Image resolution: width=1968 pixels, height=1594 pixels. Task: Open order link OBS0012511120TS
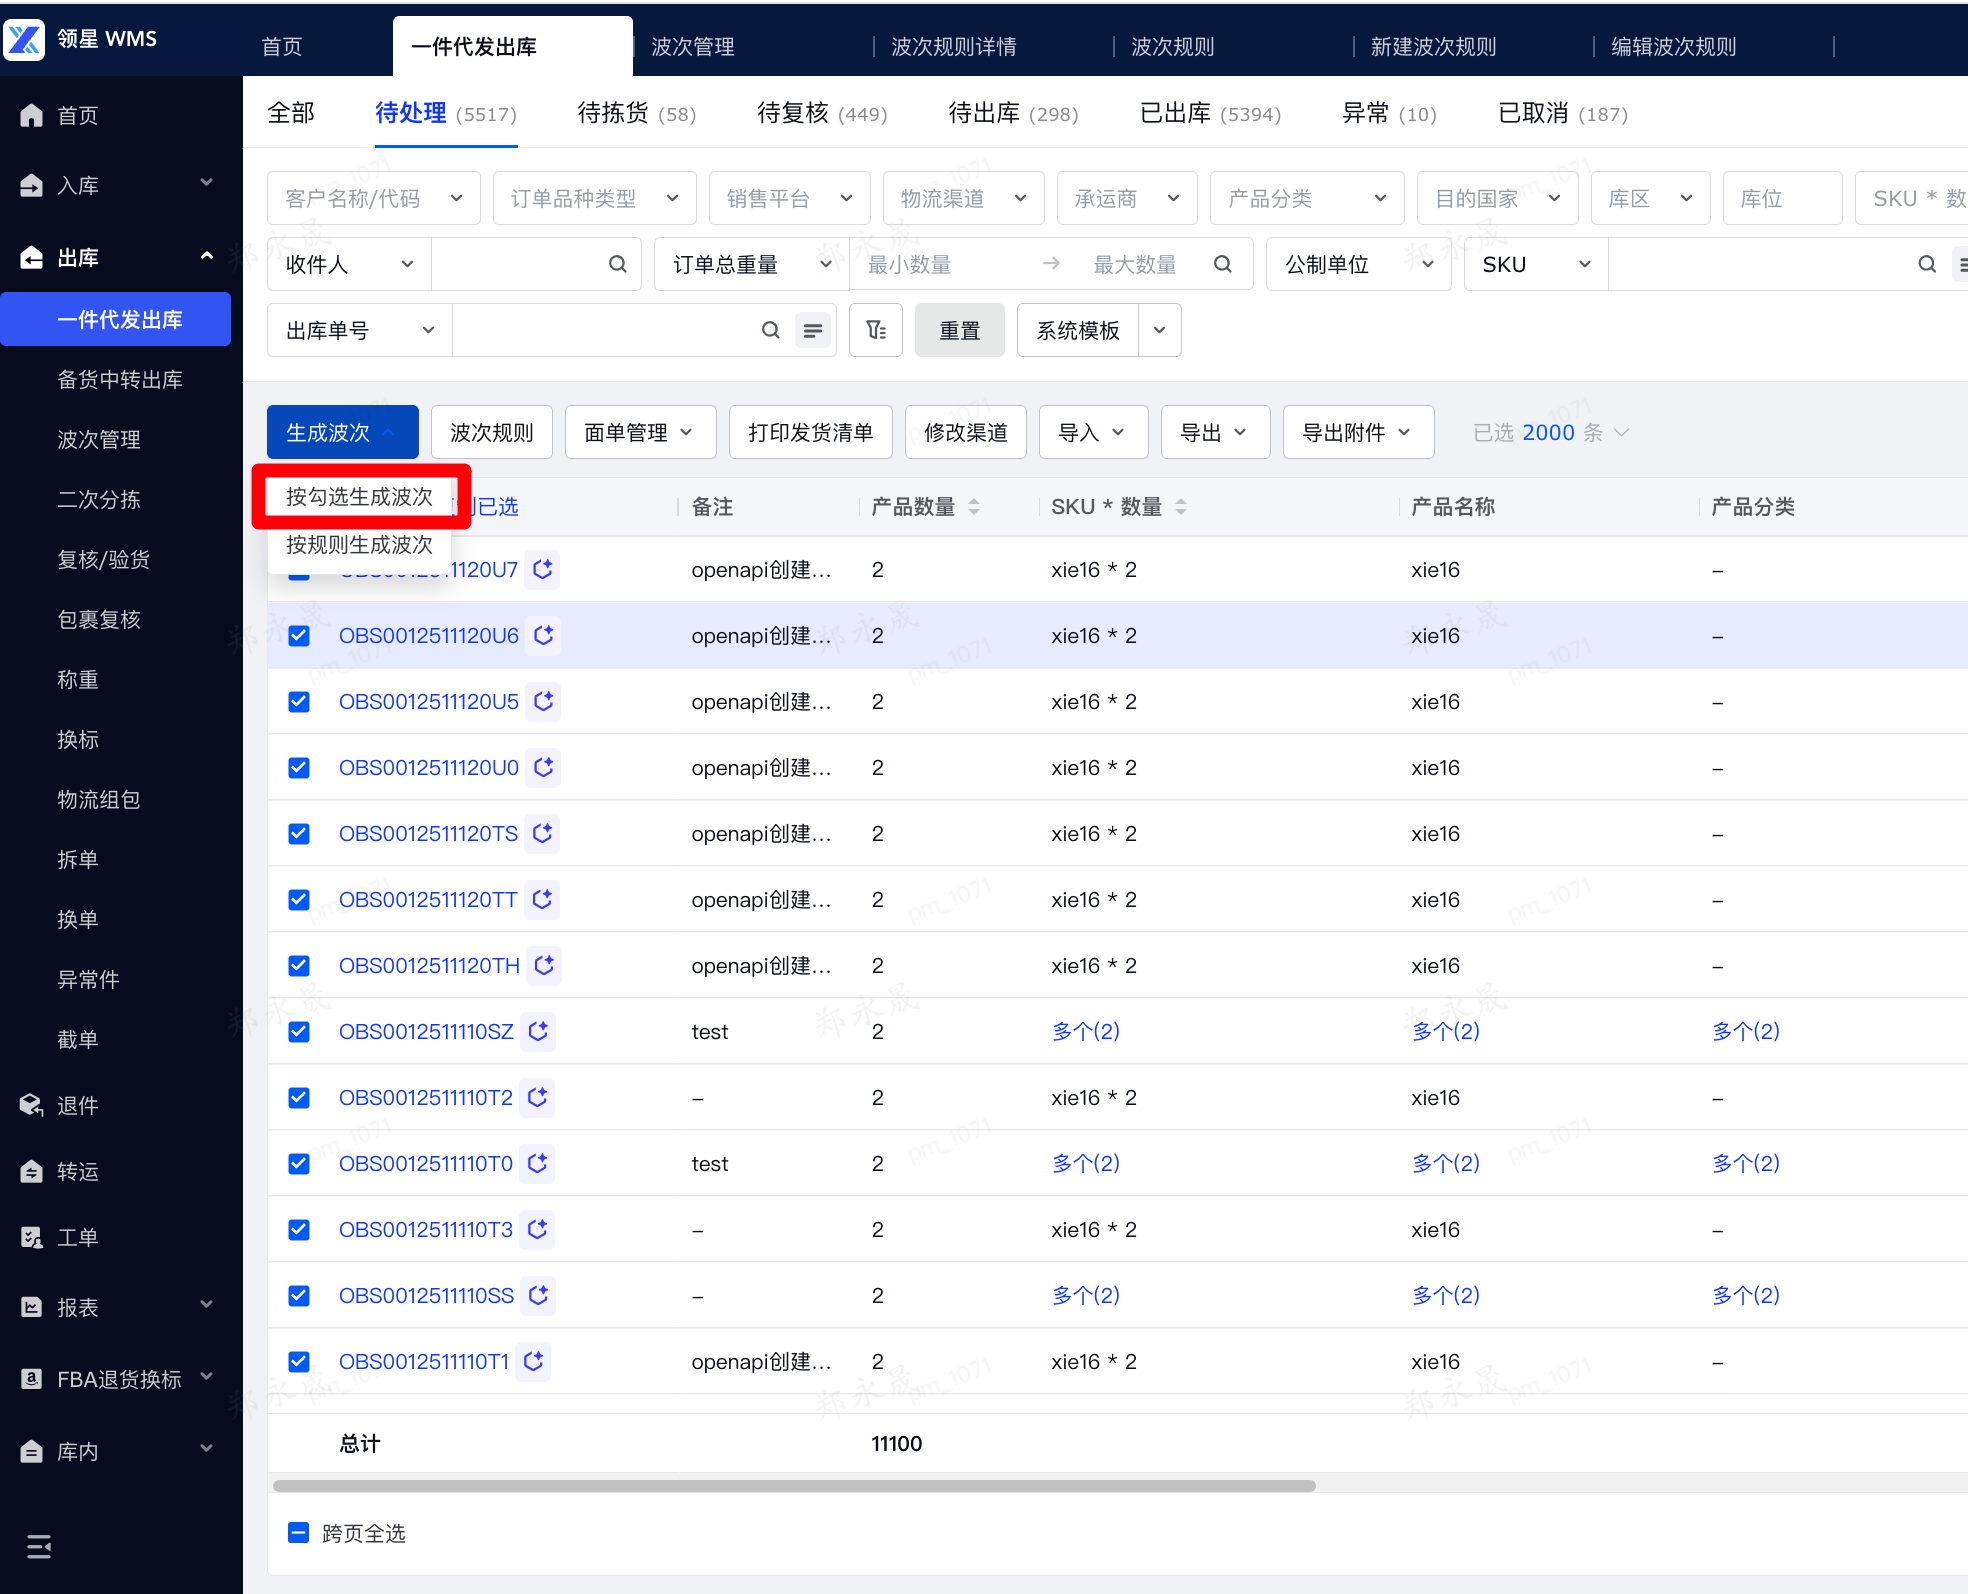coord(428,833)
